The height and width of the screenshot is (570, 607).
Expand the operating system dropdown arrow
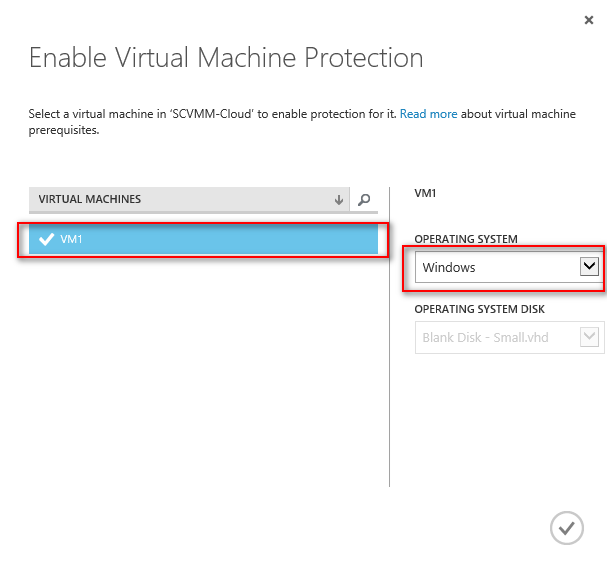pyautogui.click(x=589, y=267)
